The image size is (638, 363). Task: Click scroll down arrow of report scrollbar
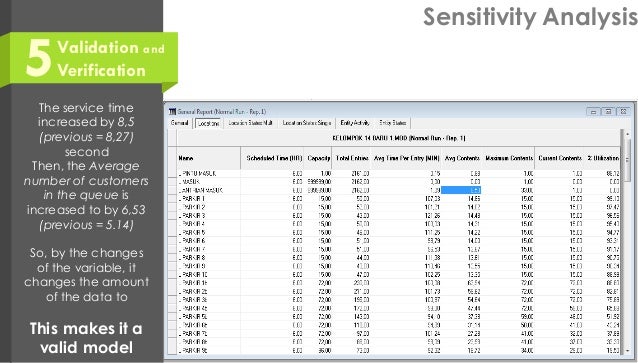[x=627, y=350]
